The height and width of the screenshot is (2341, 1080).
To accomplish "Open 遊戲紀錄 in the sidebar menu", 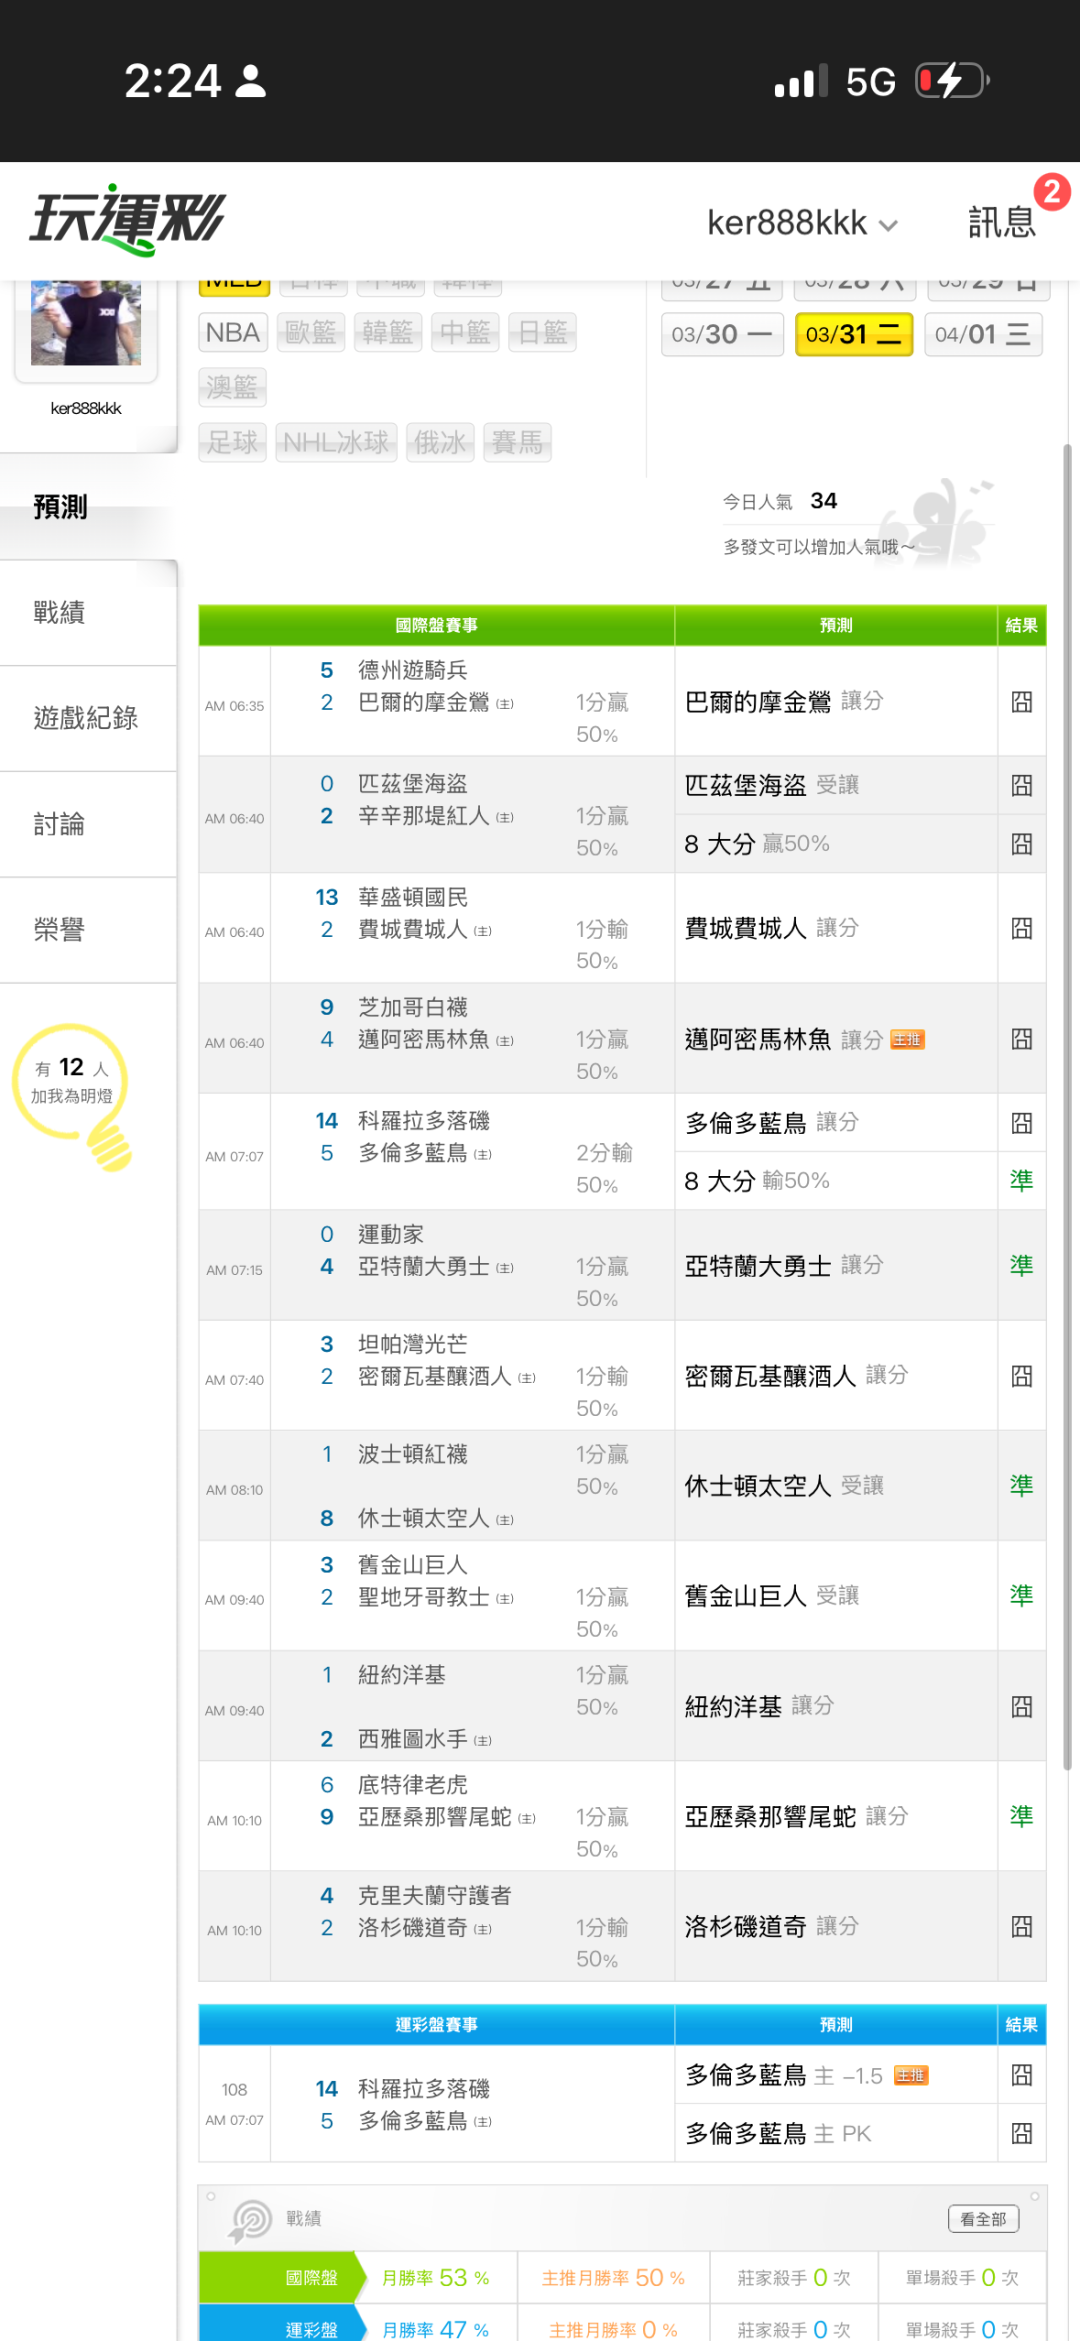I will [86, 718].
